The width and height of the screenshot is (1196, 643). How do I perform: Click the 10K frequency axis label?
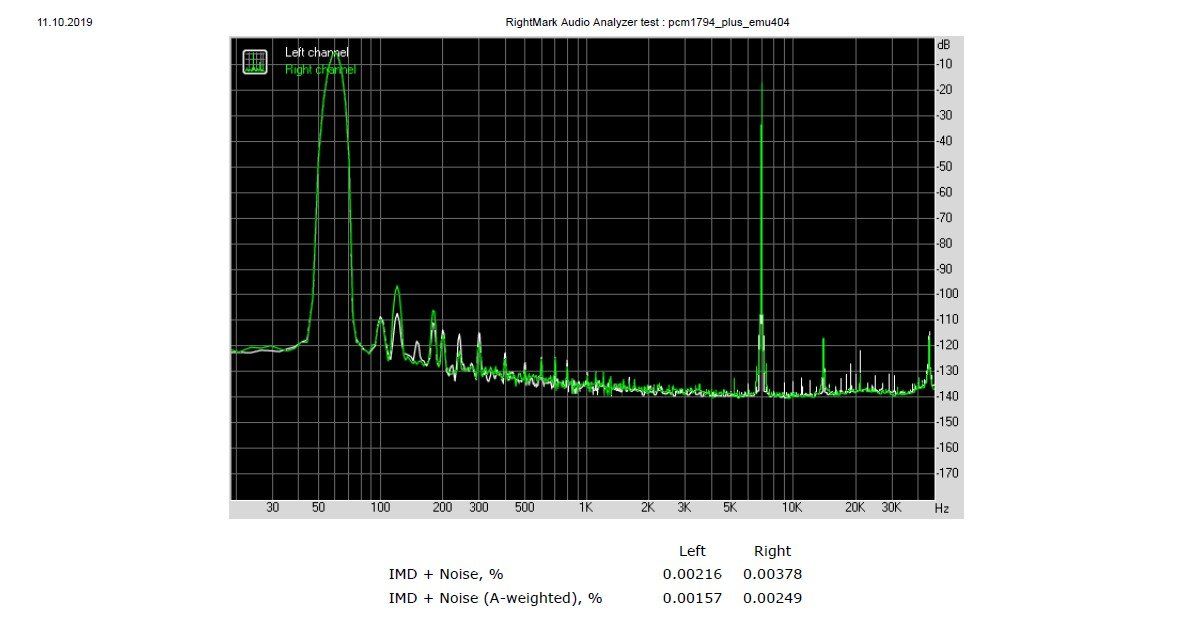tap(792, 507)
